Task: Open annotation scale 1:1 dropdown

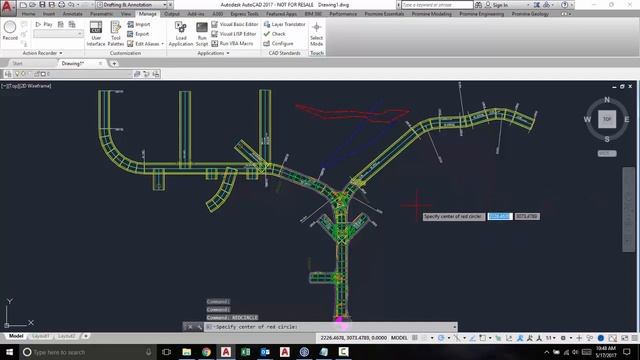Action: 551,338
